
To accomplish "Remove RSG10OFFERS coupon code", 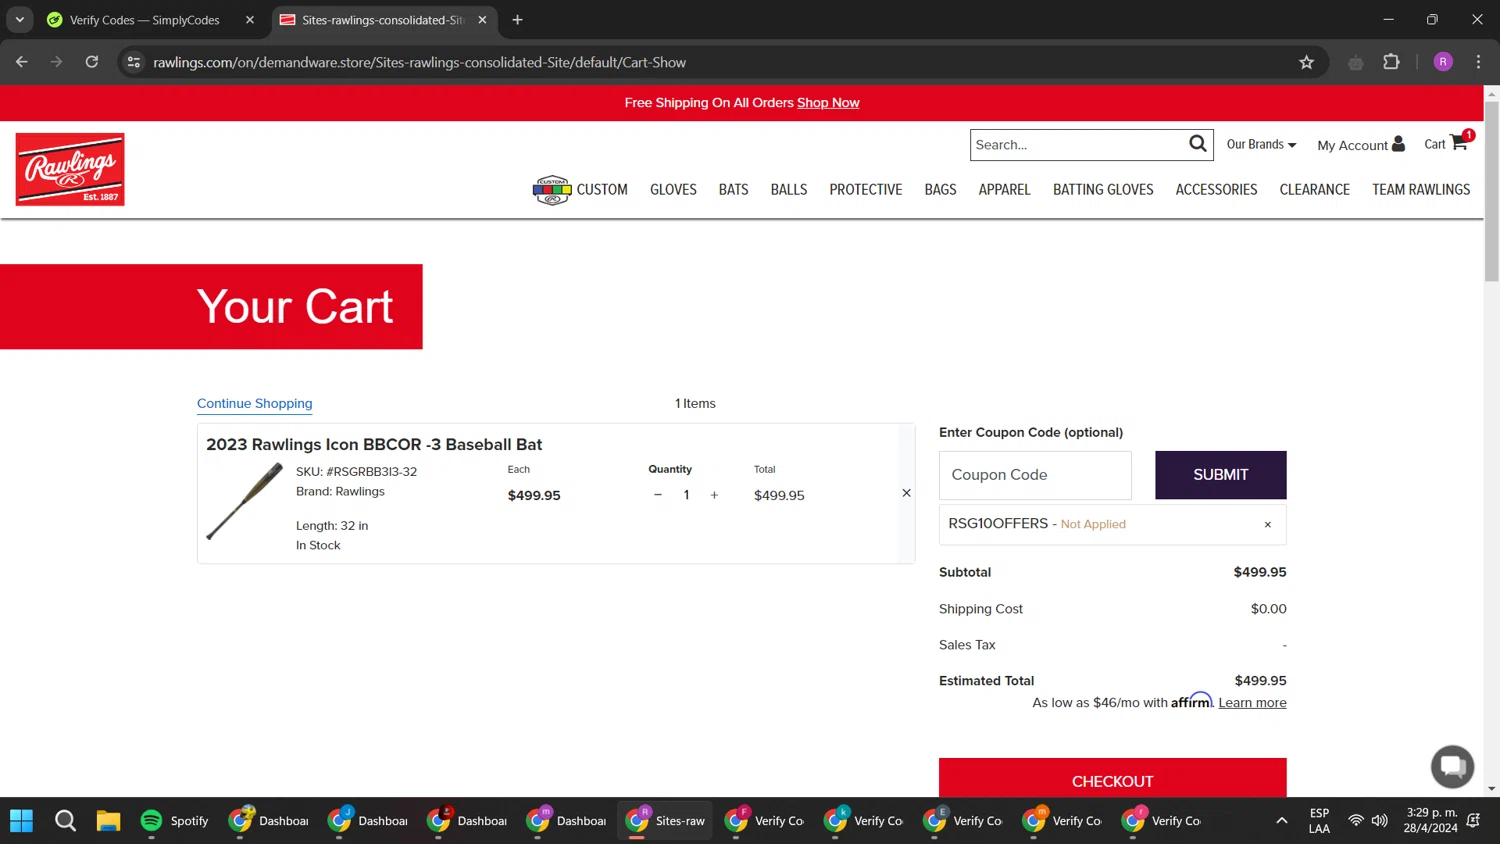I will tap(1267, 524).
